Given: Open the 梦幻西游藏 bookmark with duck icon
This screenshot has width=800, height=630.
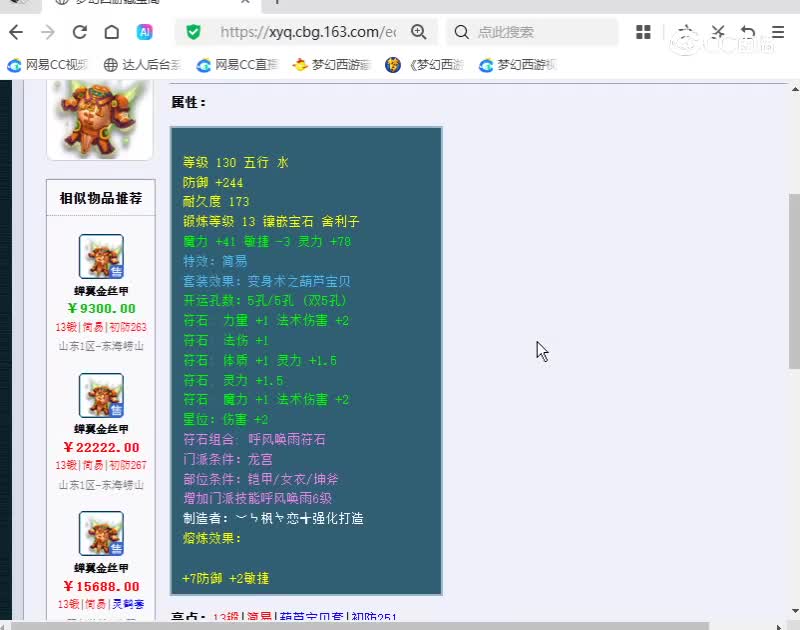Looking at the screenshot, I should coord(332,65).
